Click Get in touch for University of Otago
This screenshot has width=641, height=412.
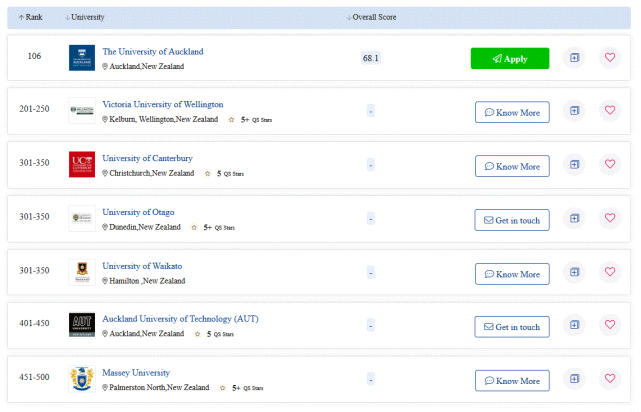512,219
